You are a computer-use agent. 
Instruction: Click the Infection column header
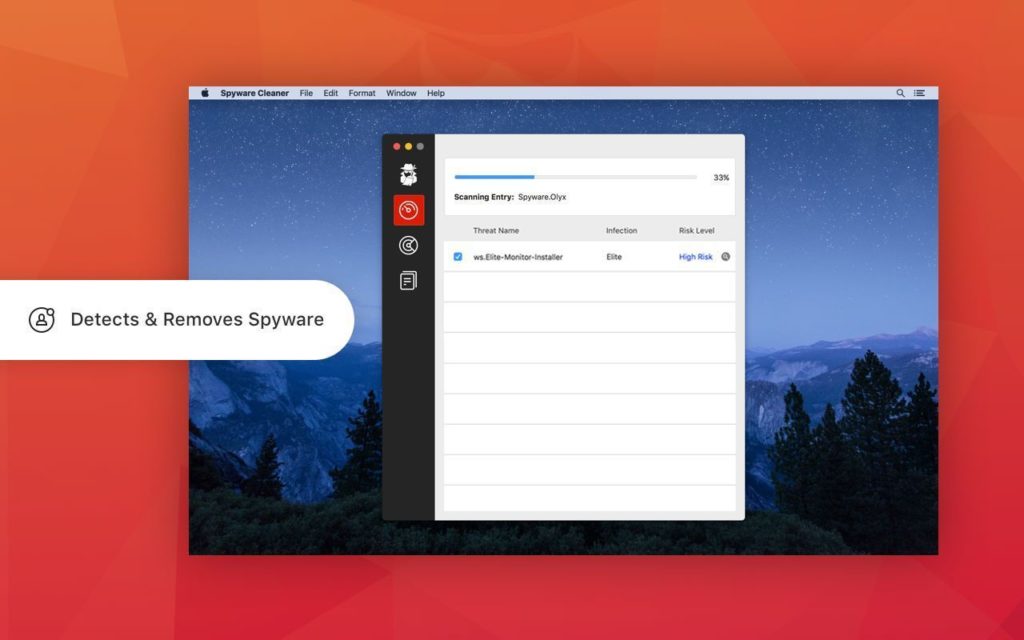621,231
